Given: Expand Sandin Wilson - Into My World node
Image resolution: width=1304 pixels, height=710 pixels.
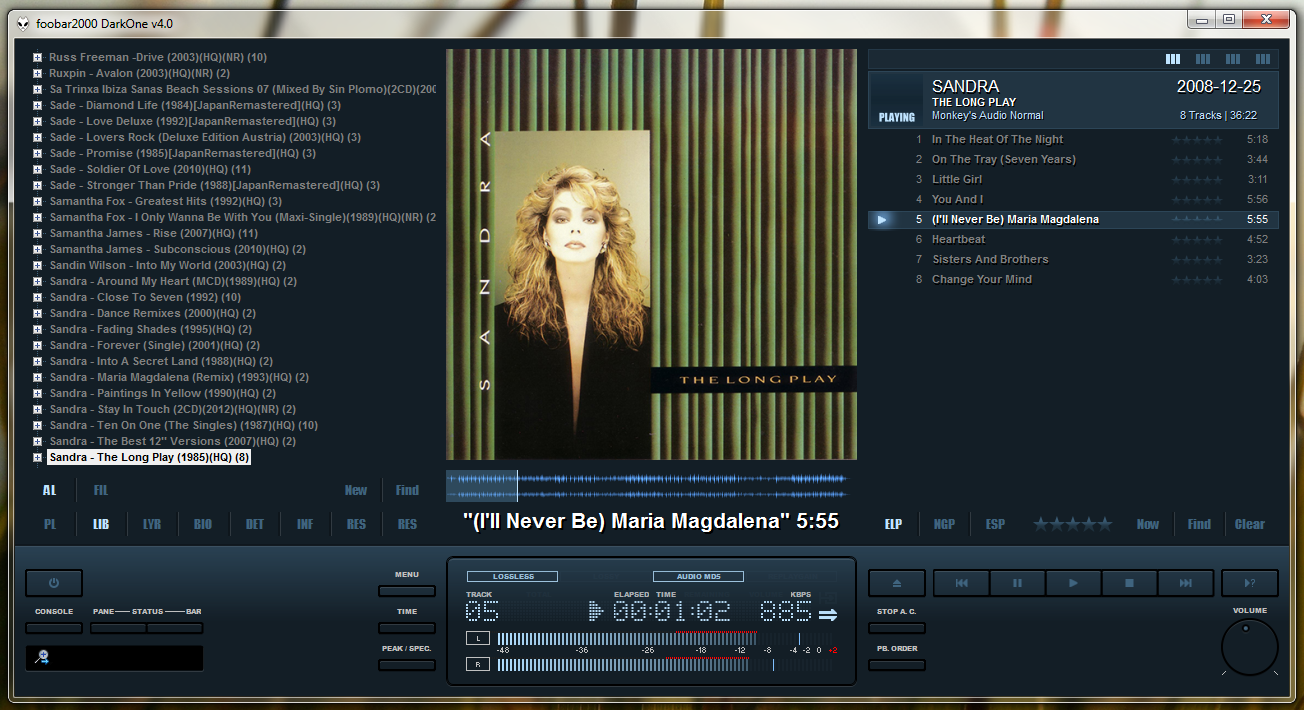Looking at the screenshot, I should pos(37,265).
